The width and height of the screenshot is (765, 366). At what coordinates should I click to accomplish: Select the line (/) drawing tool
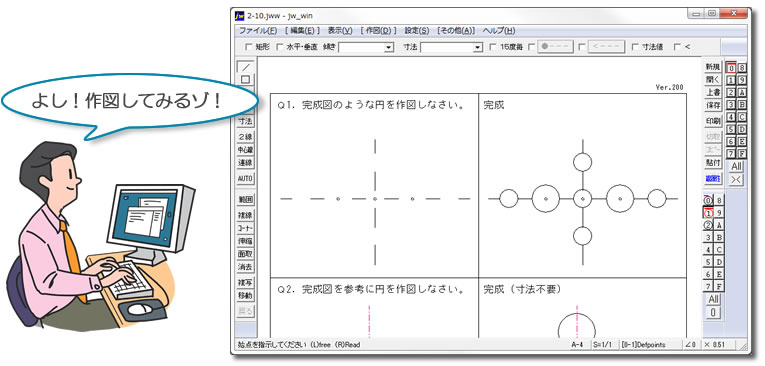pos(245,66)
